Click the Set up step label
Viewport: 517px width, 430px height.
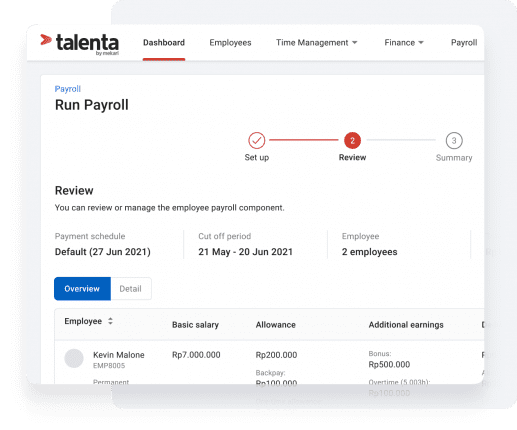257,158
